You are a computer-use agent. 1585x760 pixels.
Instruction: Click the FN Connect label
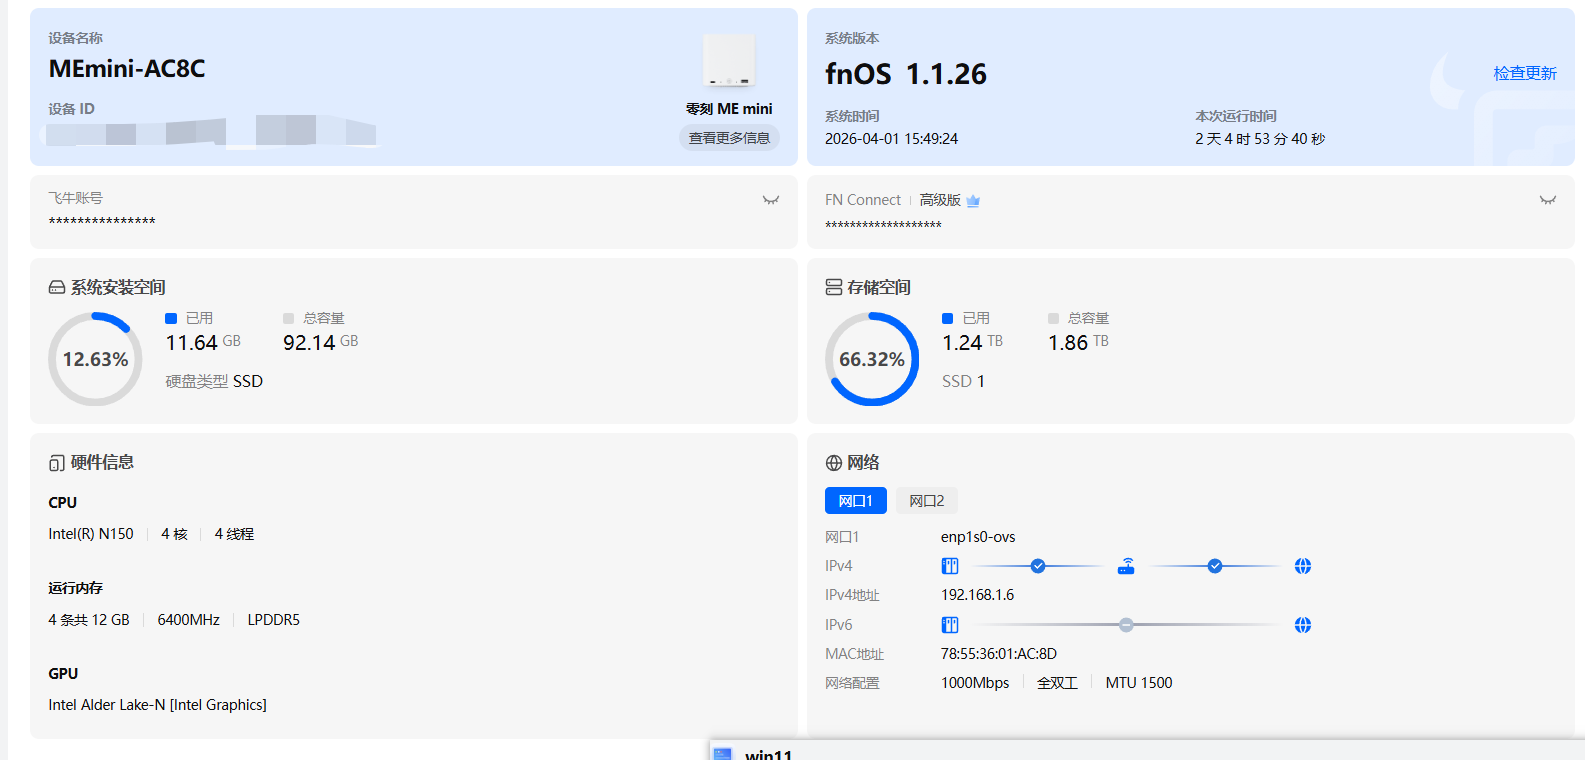(x=863, y=200)
